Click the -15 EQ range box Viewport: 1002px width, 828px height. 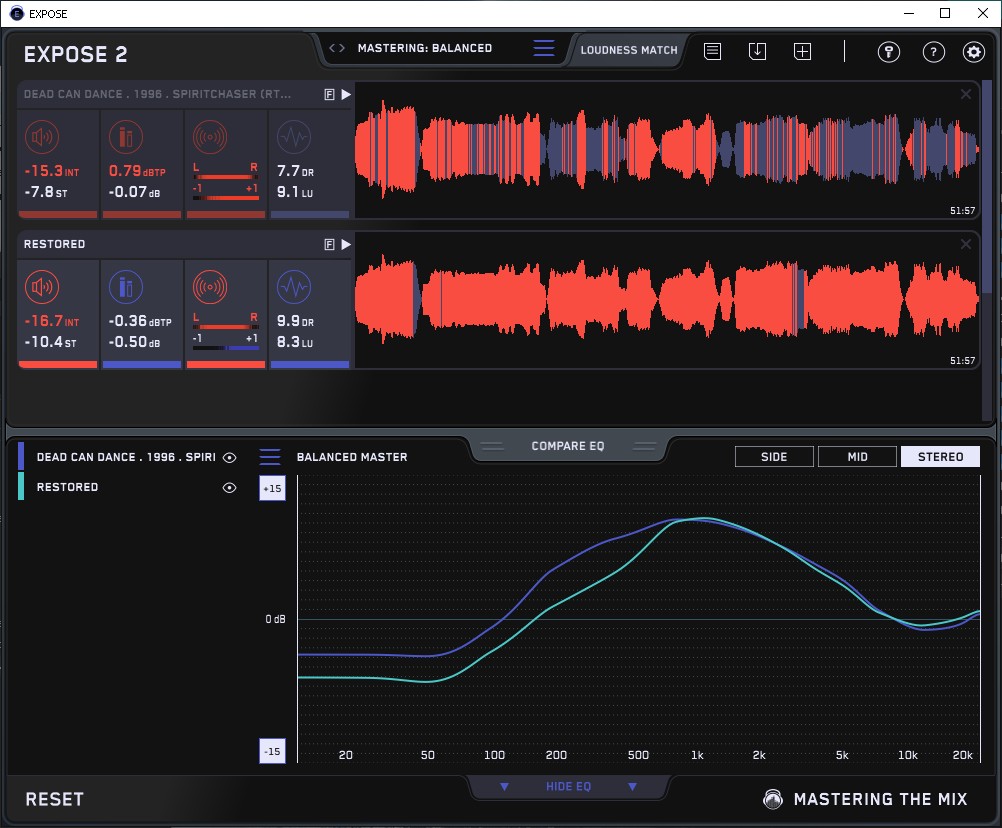(272, 751)
